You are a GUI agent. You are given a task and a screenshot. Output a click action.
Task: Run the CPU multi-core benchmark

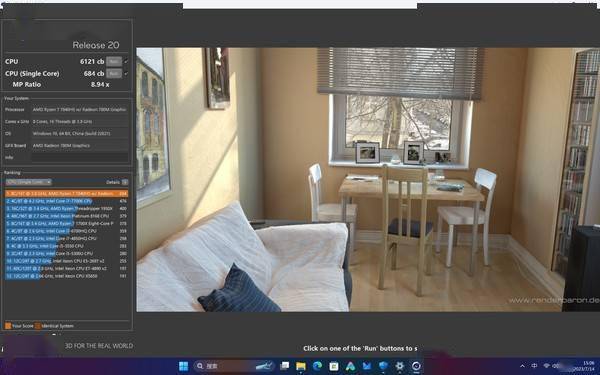pos(114,61)
